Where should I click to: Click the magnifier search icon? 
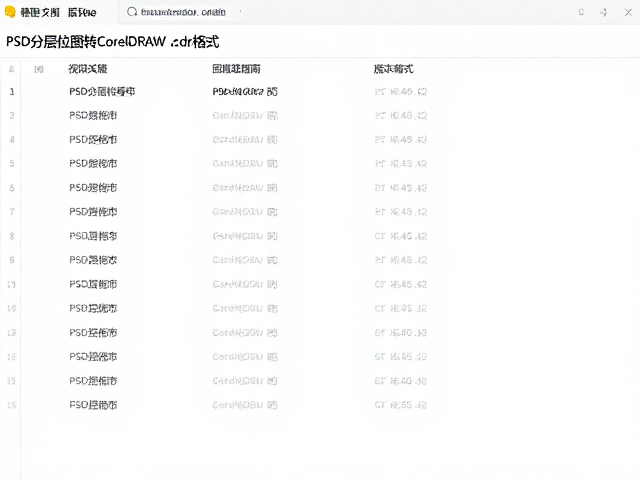click(x=132, y=12)
